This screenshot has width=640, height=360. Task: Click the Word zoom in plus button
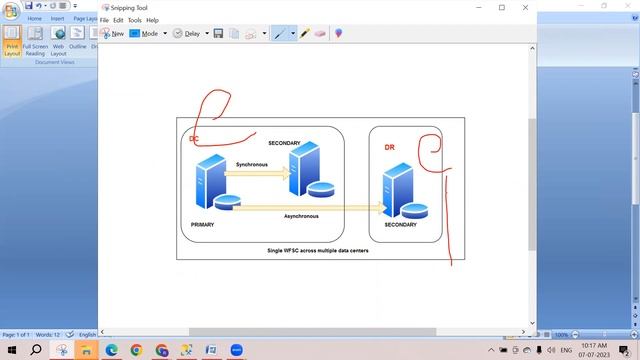(634, 335)
